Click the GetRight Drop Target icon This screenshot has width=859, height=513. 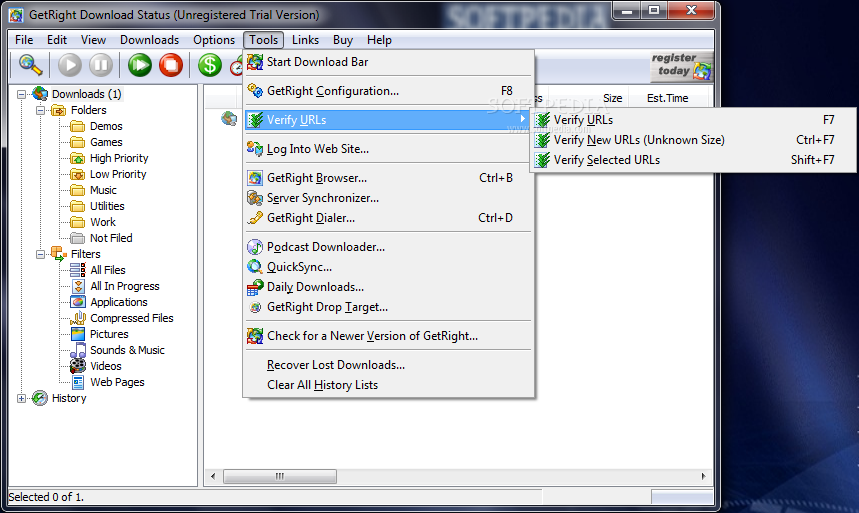coord(255,307)
